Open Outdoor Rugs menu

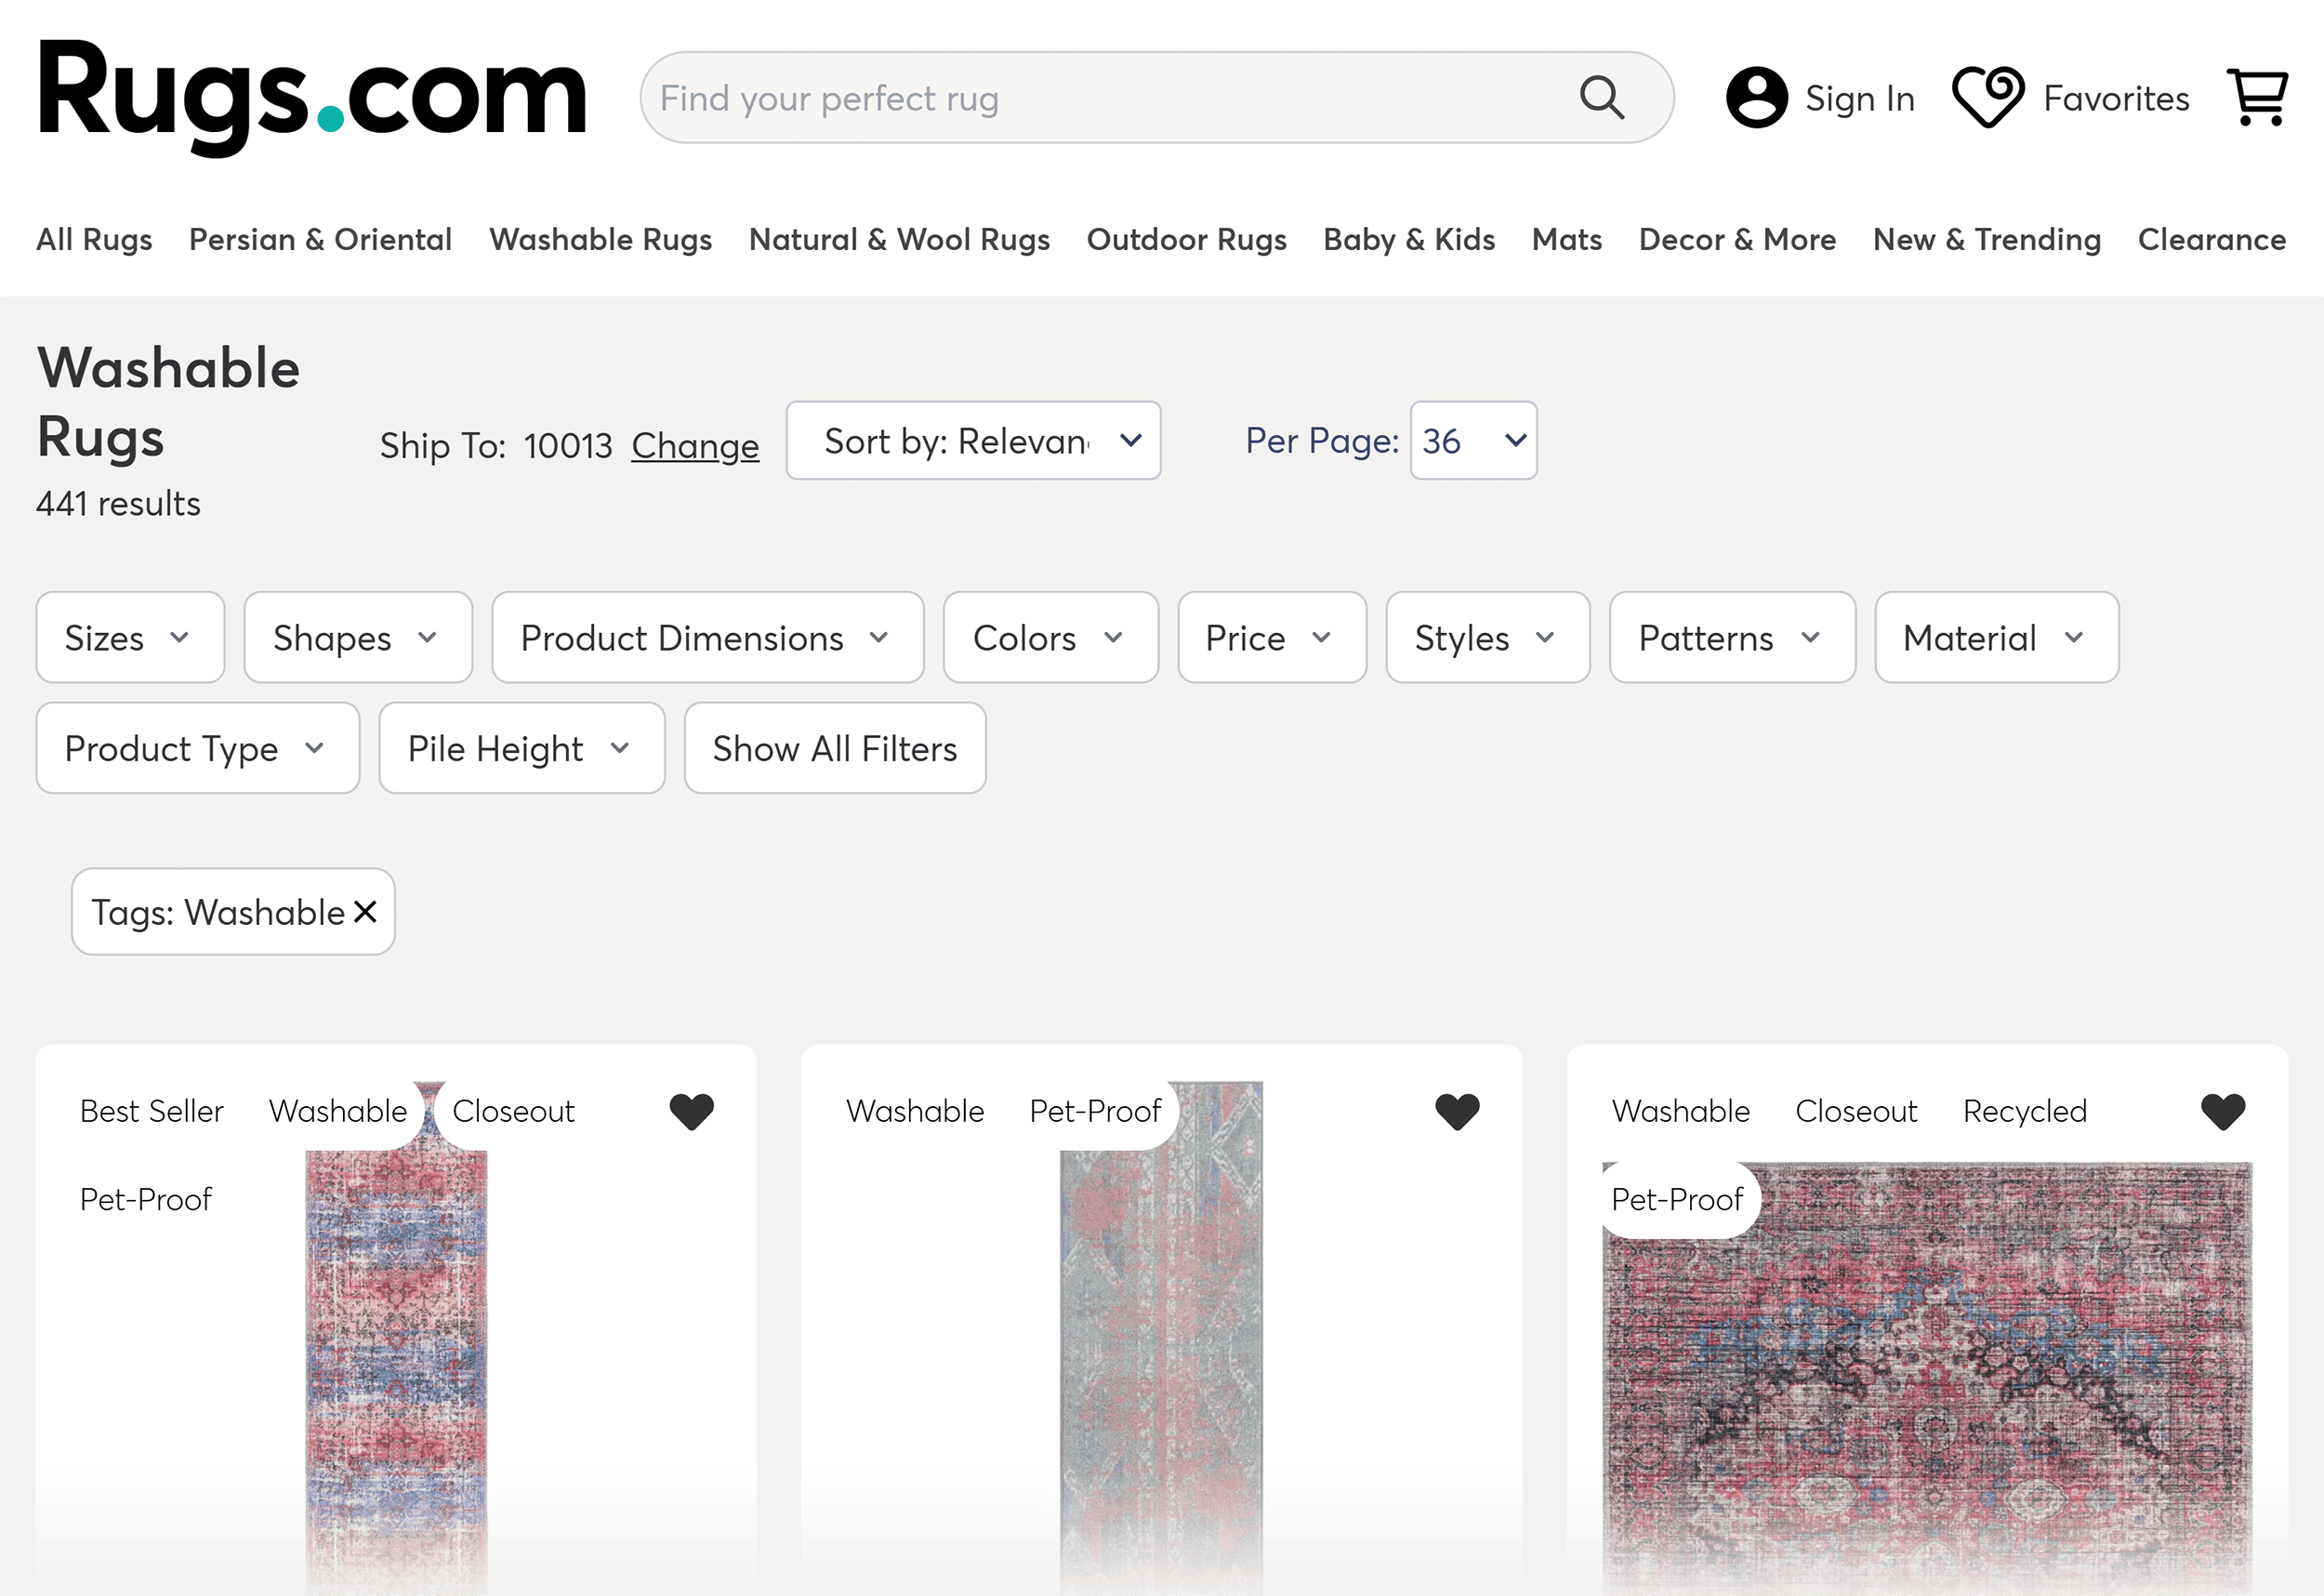click(x=1186, y=240)
